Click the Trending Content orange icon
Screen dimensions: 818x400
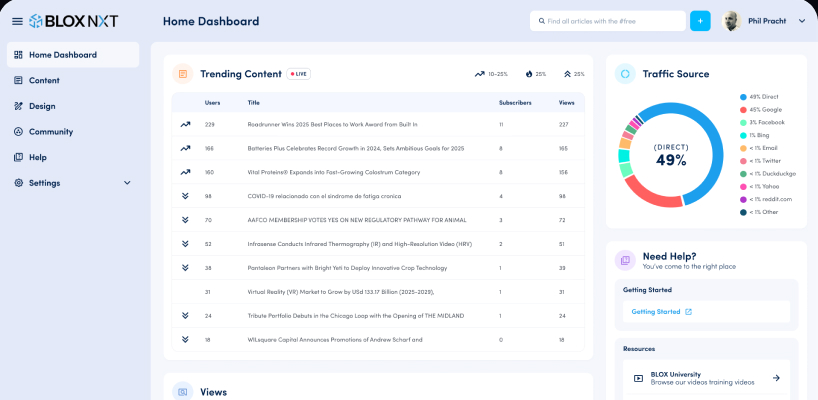point(183,74)
